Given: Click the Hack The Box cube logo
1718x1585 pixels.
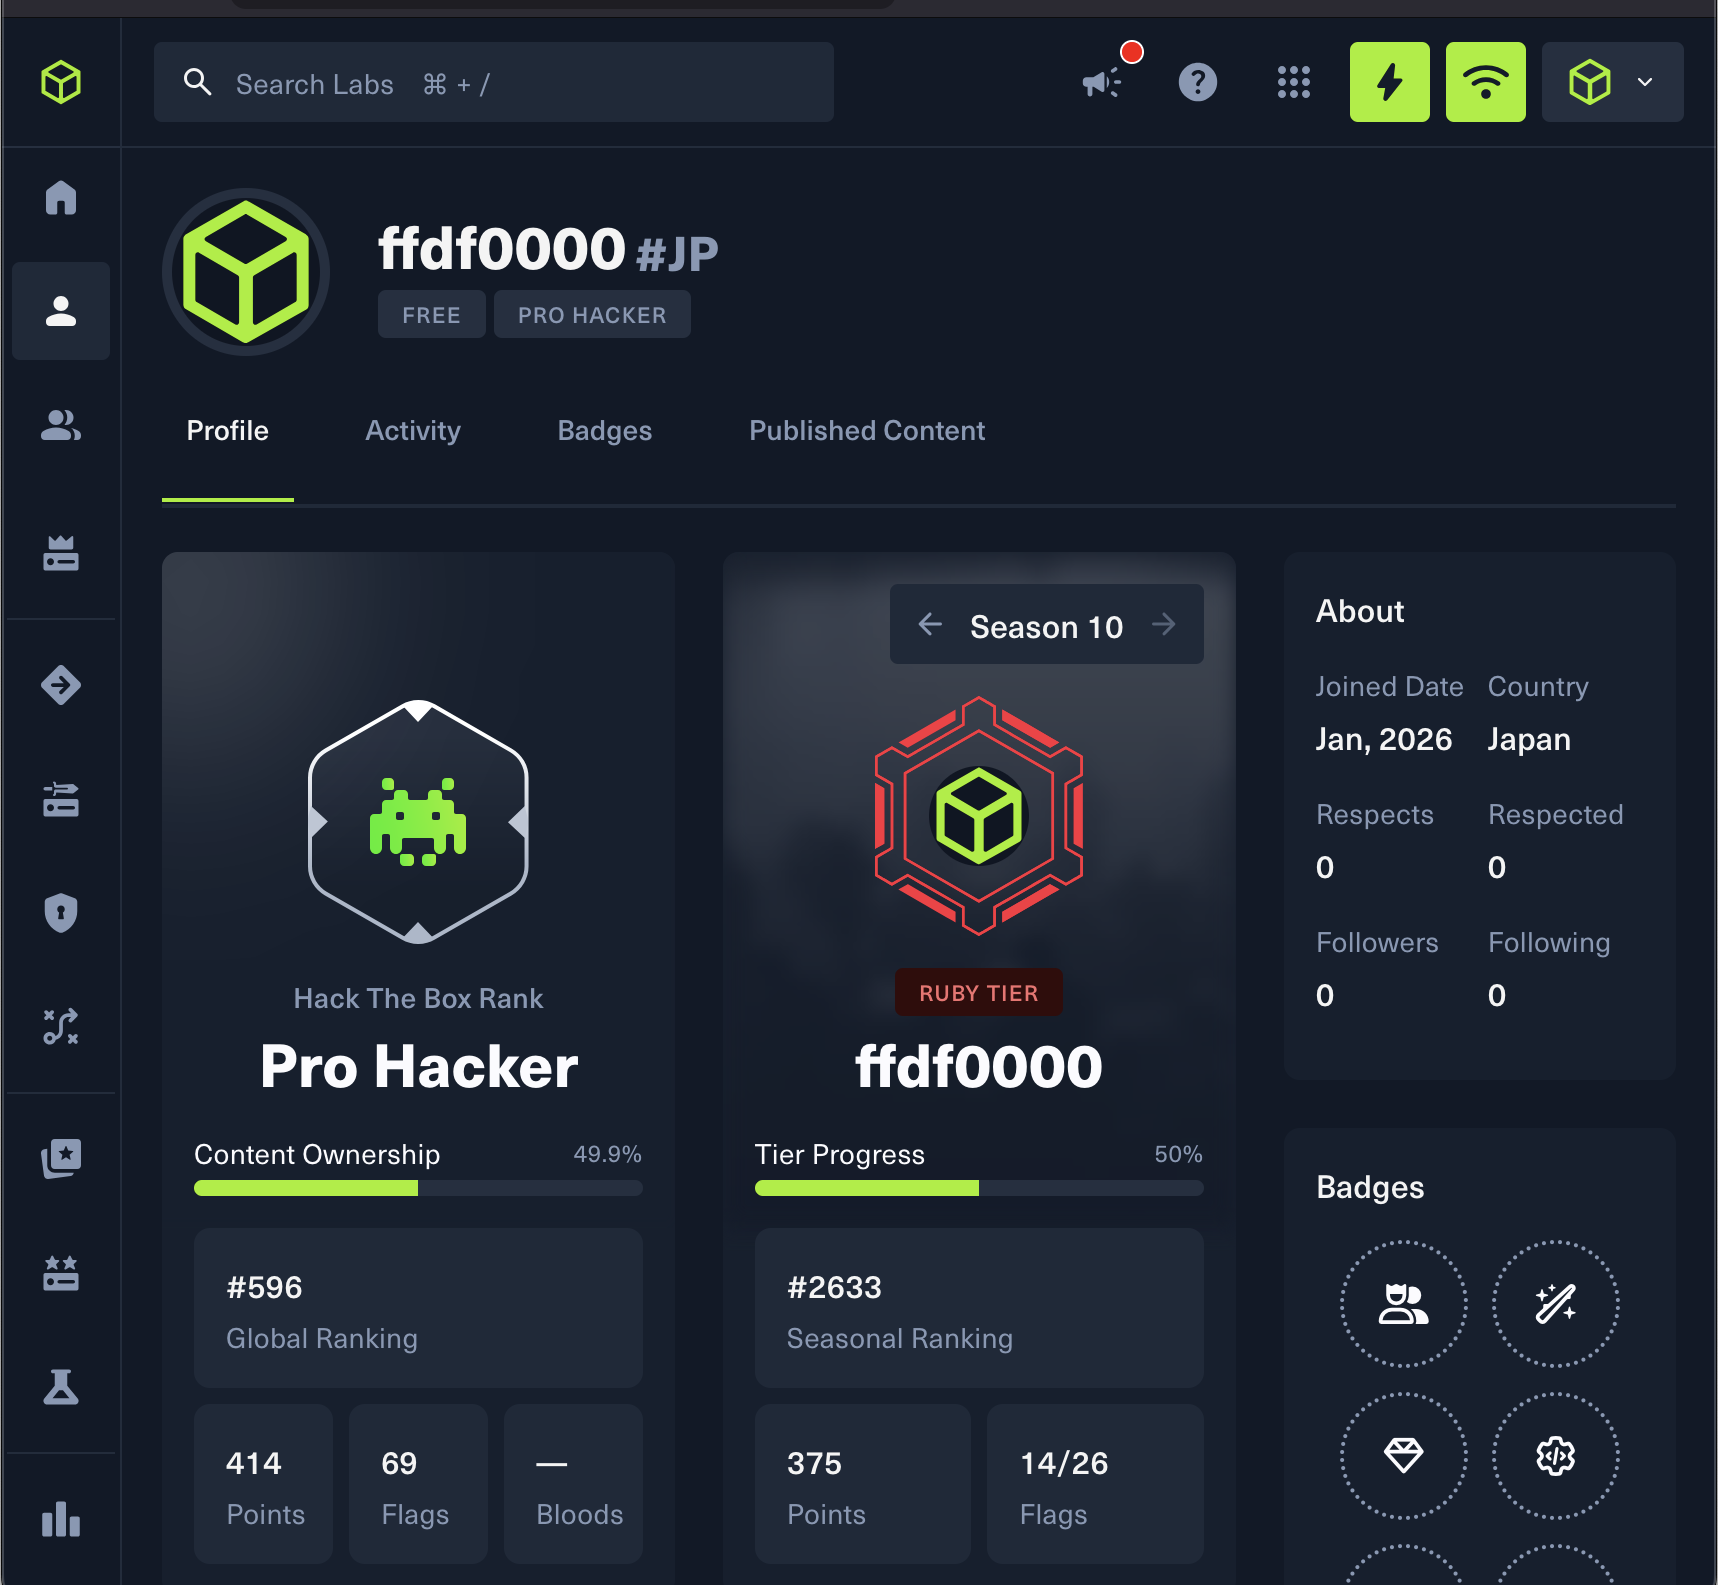Looking at the screenshot, I should 61,82.
